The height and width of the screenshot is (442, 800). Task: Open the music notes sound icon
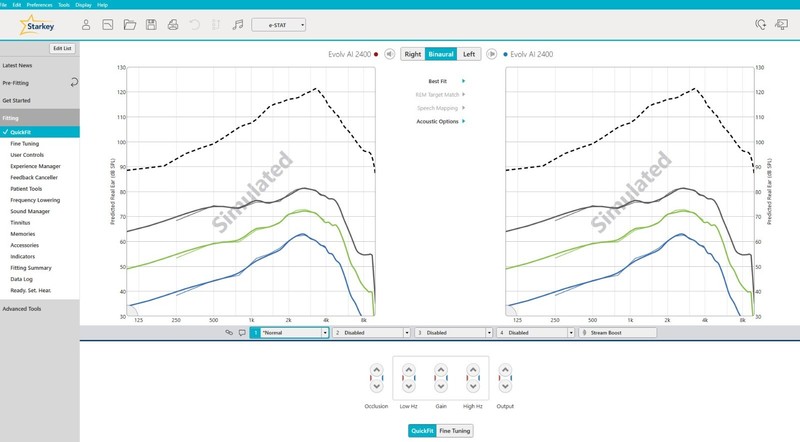(238, 24)
